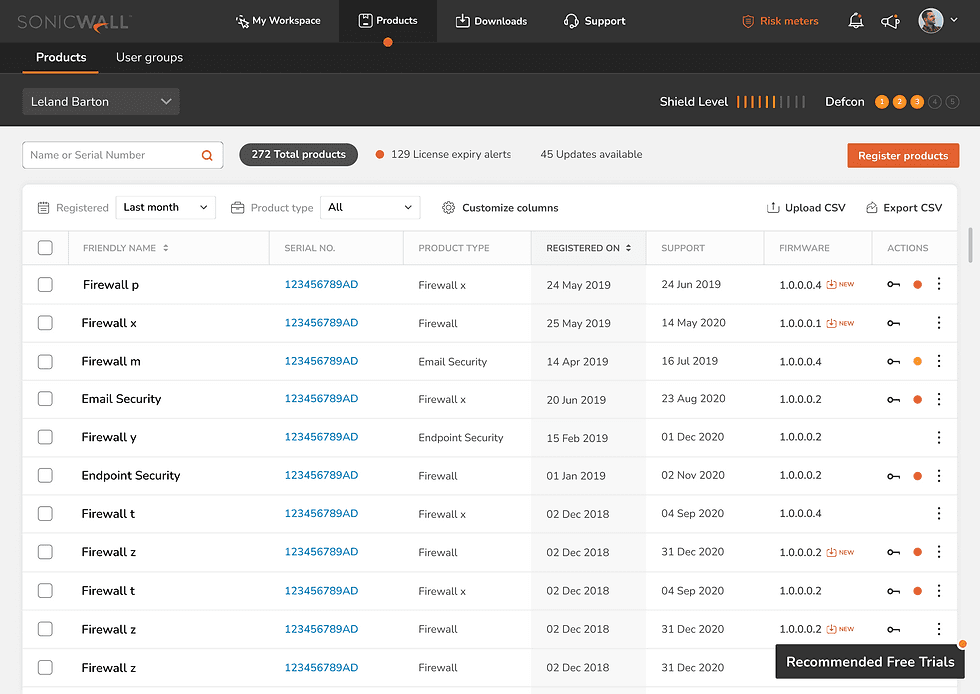Open the Leland Barton account dropdown
This screenshot has height=694, width=980.
coord(101,101)
